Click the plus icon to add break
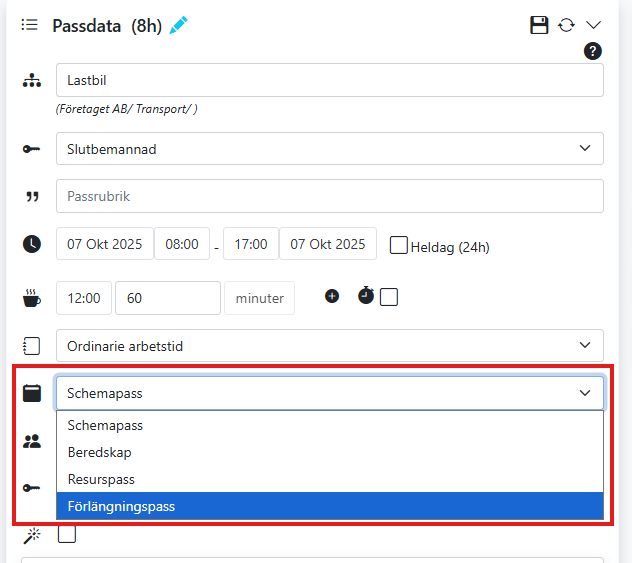This screenshot has width=632, height=563. pos(332,296)
